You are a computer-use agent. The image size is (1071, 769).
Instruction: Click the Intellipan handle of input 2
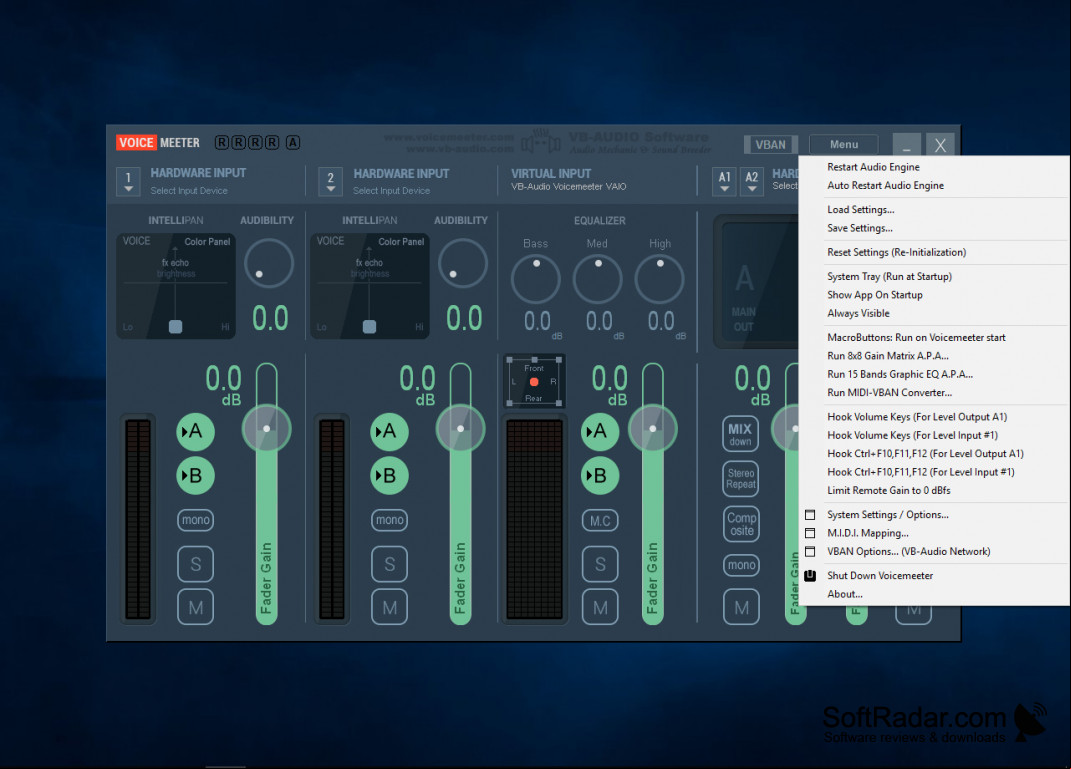click(370, 326)
